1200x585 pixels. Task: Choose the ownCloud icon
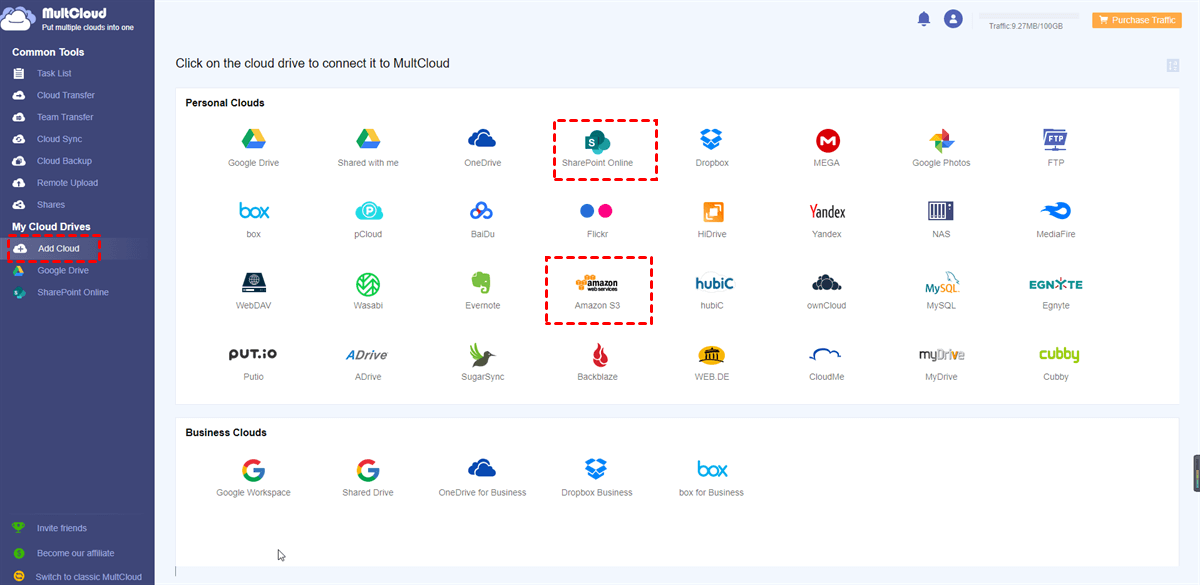tap(827, 291)
